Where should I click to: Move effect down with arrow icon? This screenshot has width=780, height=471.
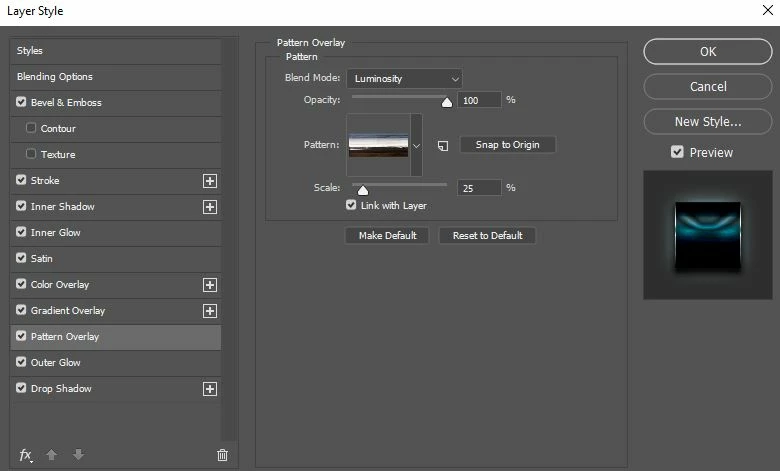pyautogui.click(x=78, y=455)
